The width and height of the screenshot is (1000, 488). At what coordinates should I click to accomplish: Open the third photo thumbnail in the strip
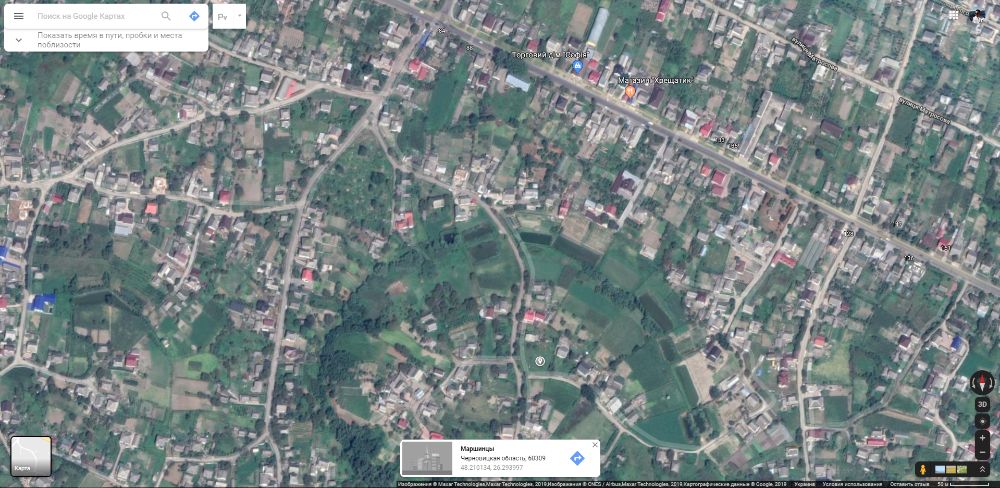click(963, 470)
